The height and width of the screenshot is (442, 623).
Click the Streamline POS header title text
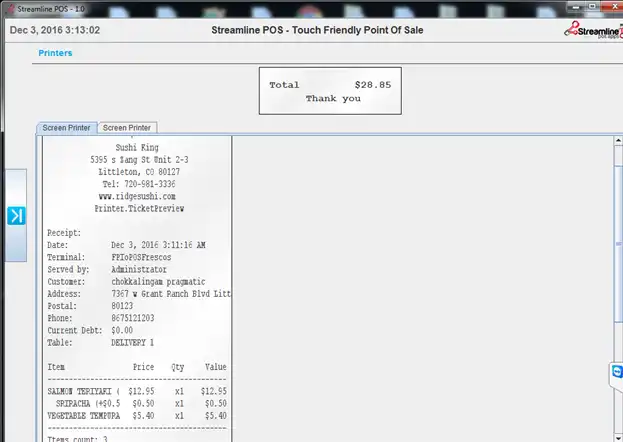pyautogui.click(x=317, y=30)
